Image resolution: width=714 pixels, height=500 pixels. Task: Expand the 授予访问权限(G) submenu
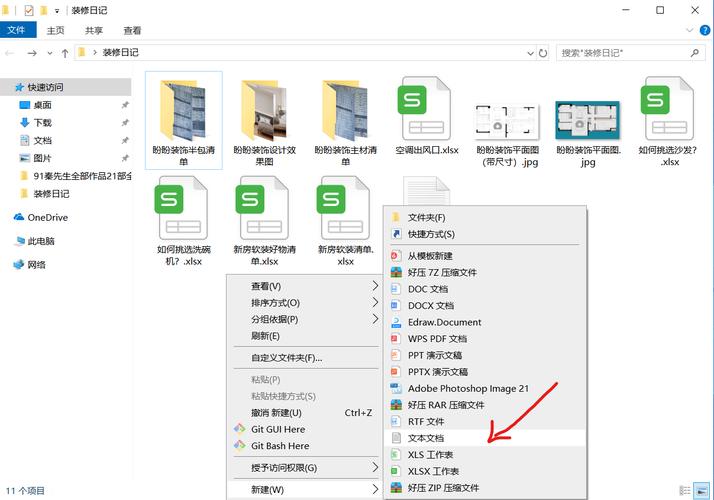305,468
